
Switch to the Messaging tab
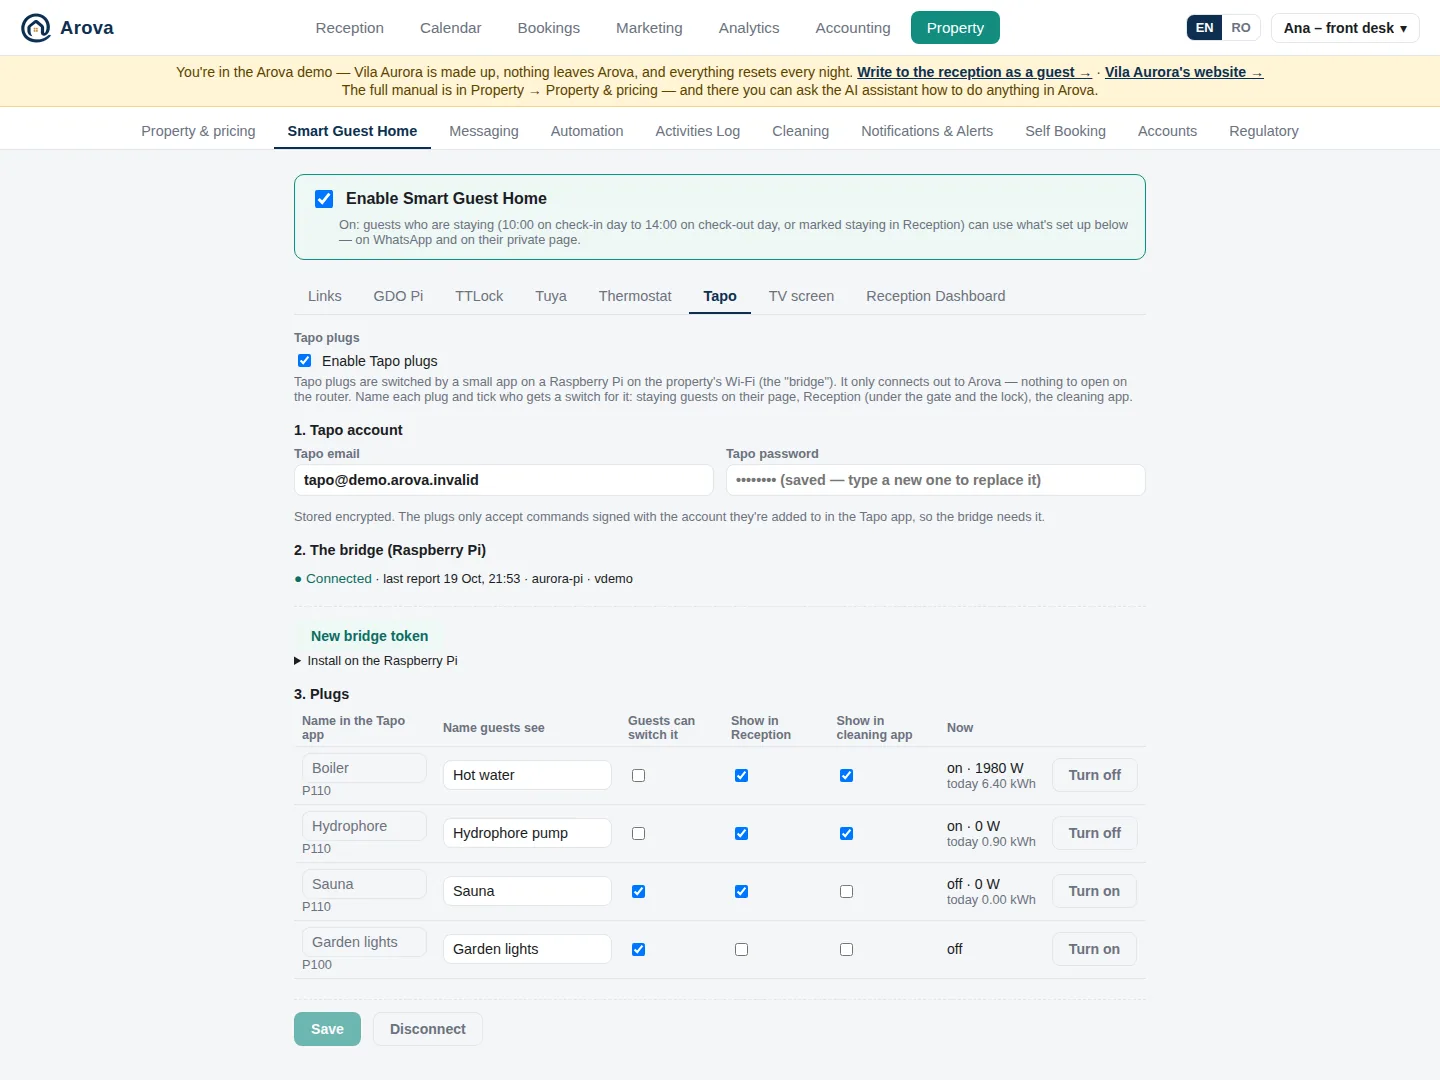coord(484,131)
